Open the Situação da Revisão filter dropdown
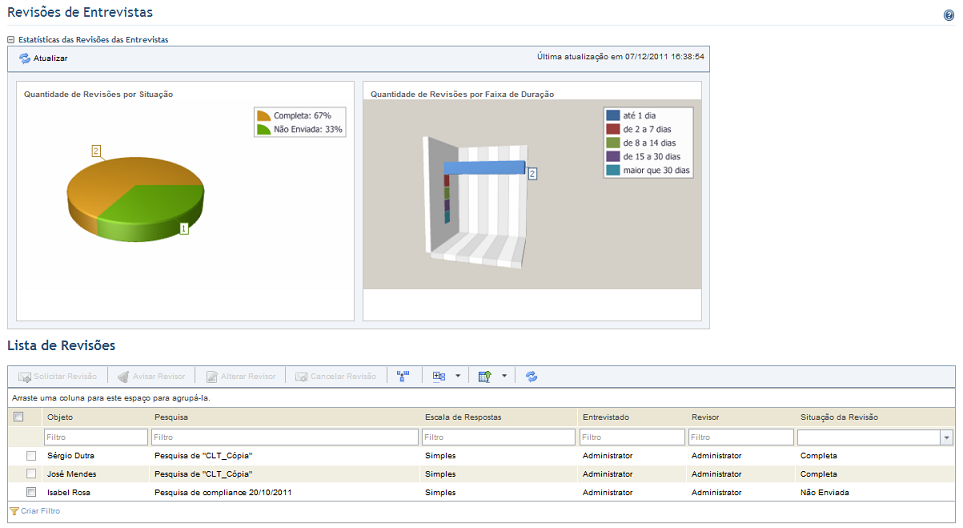This screenshot has height=528, width=963. click(946, 438)
